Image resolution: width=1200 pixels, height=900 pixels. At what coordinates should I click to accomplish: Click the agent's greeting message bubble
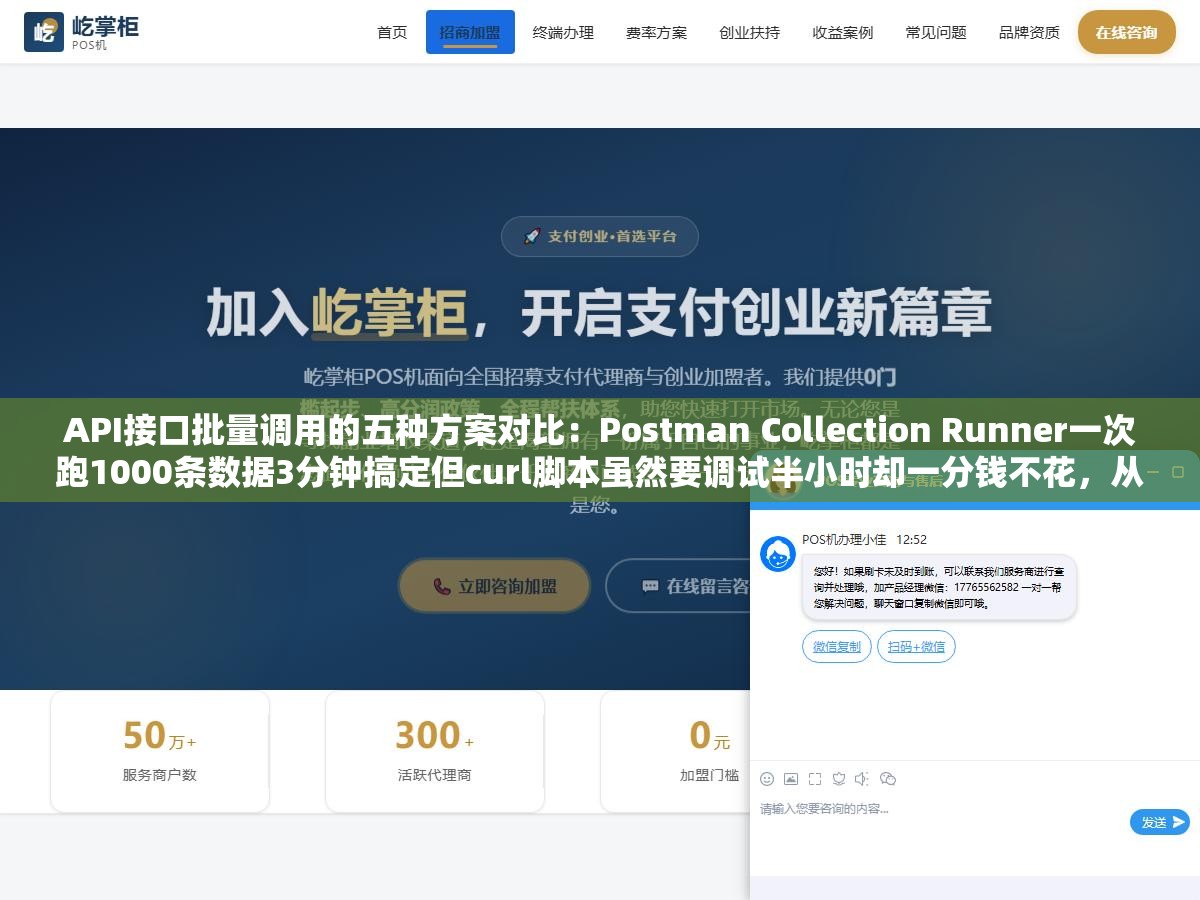[x=939, y=587]
